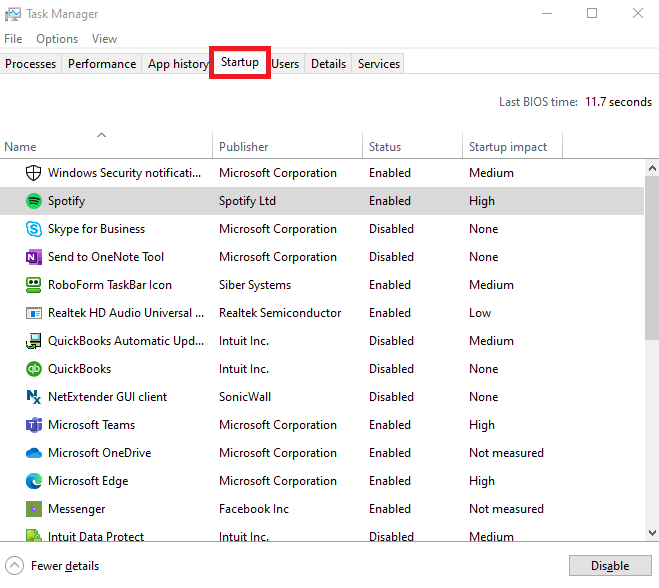This screenshot has height=588, width=659.
Task: Click the Task Manager title bar icon
Action: [13, 14]
